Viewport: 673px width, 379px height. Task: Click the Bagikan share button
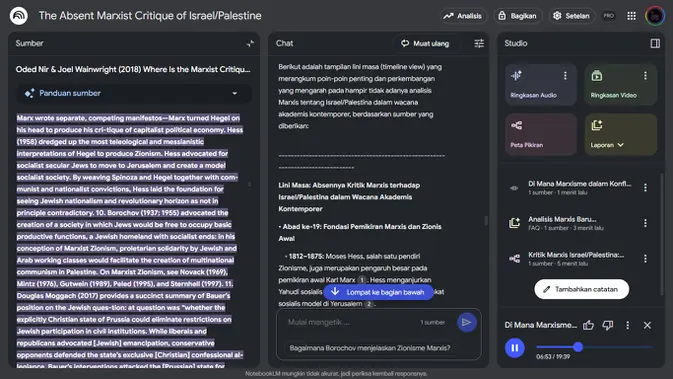(518, 16)
